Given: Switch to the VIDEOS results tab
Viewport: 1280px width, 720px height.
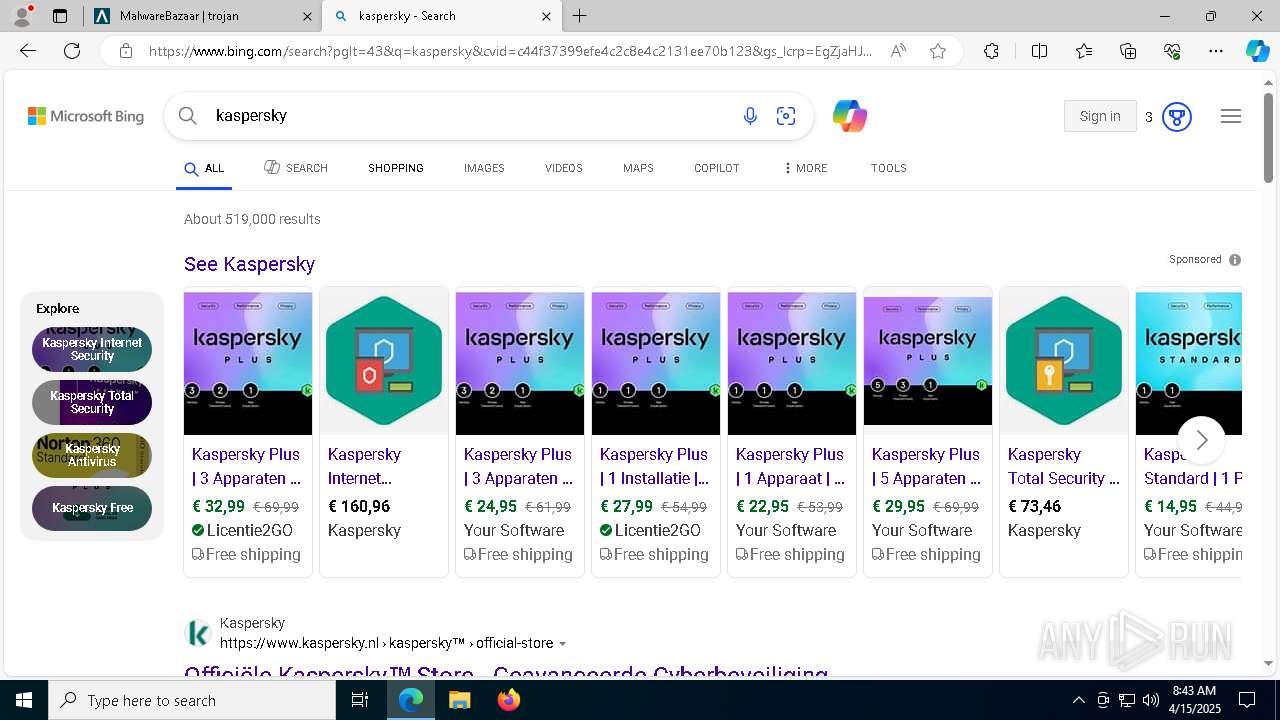Looking at the screenshot, I should 564,168.
